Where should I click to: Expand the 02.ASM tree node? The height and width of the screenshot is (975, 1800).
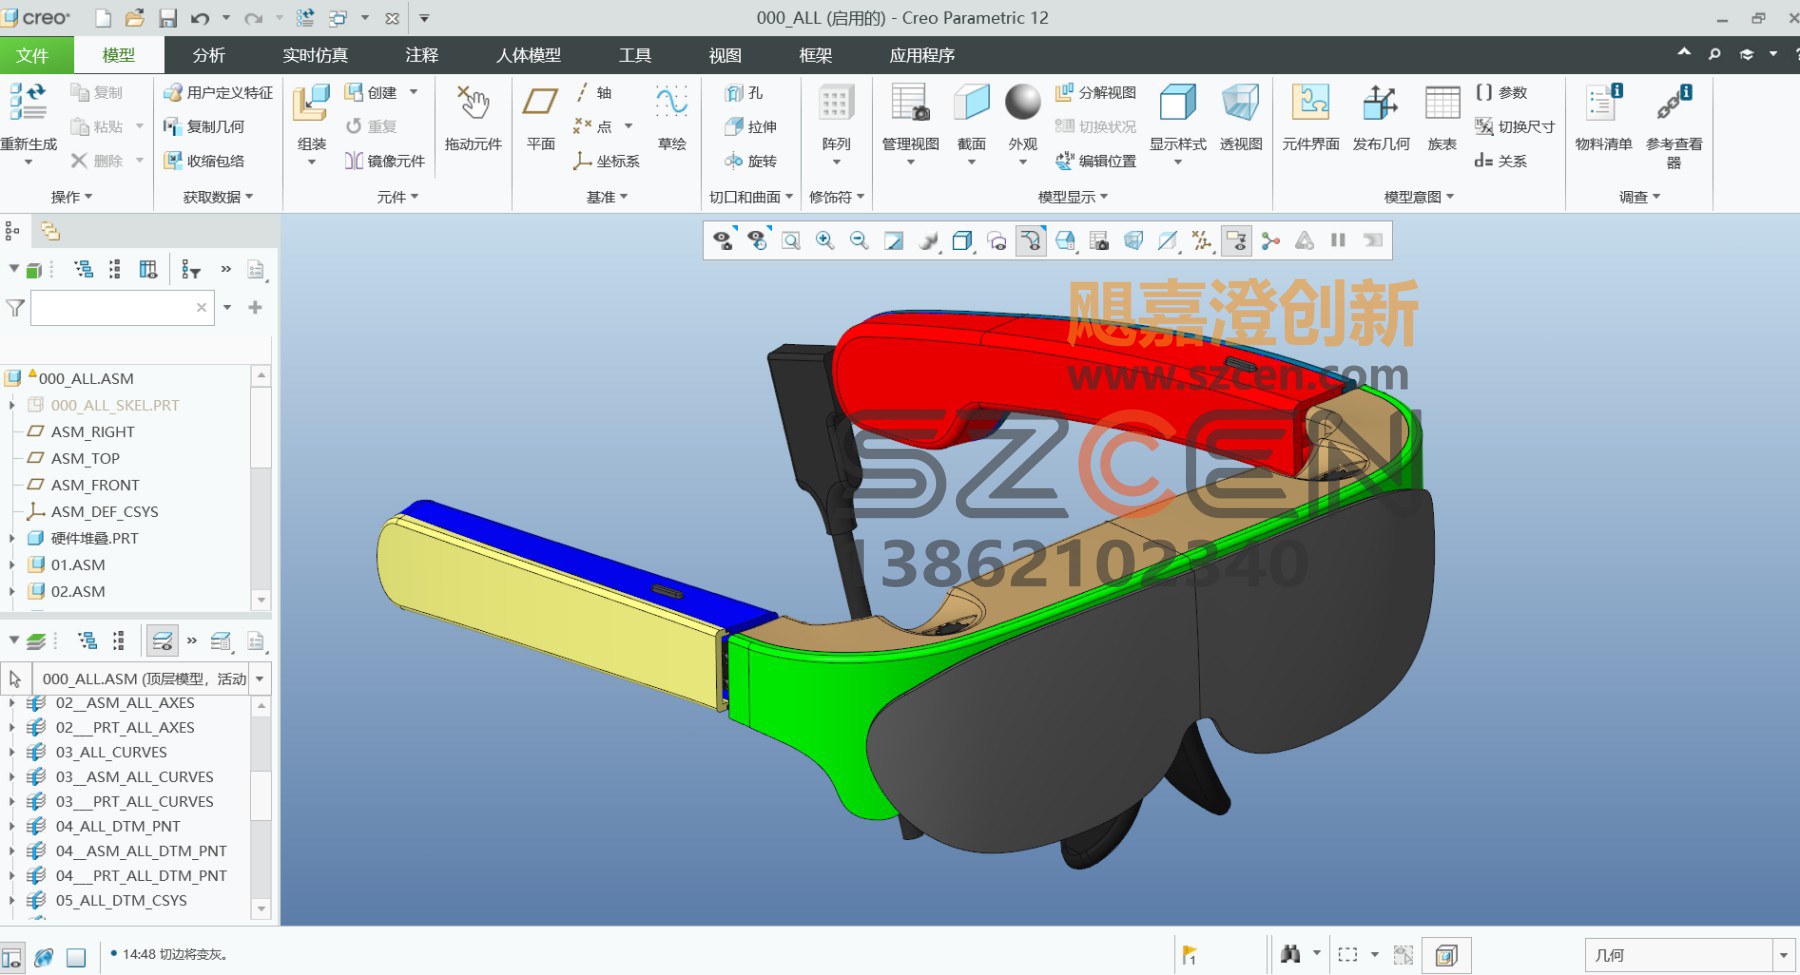click(x=12, y=591)
